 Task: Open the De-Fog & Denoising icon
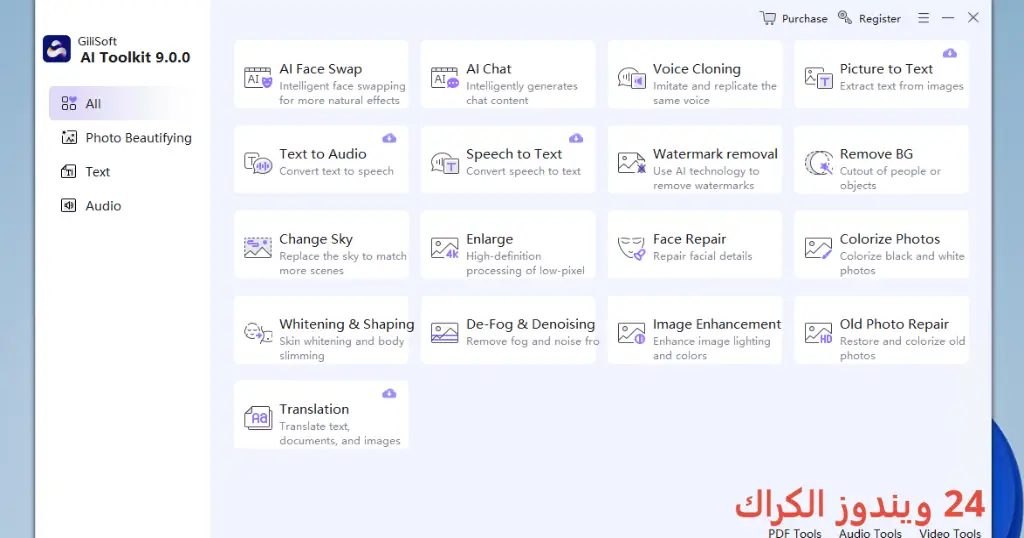tap(445, 333)
